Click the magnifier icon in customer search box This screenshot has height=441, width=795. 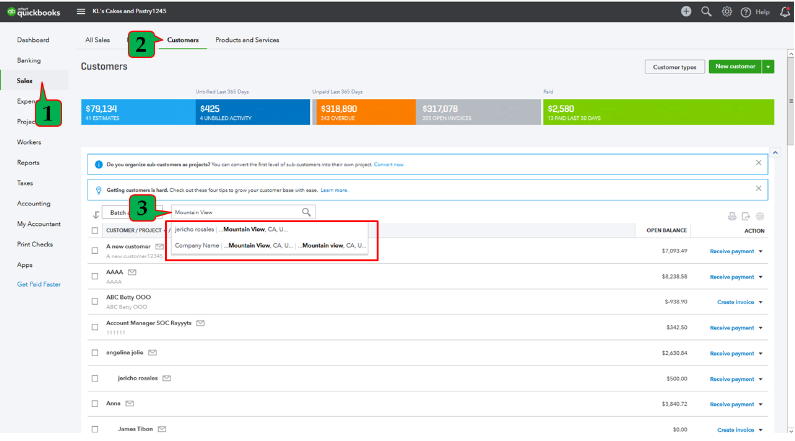tap(306, 212)
